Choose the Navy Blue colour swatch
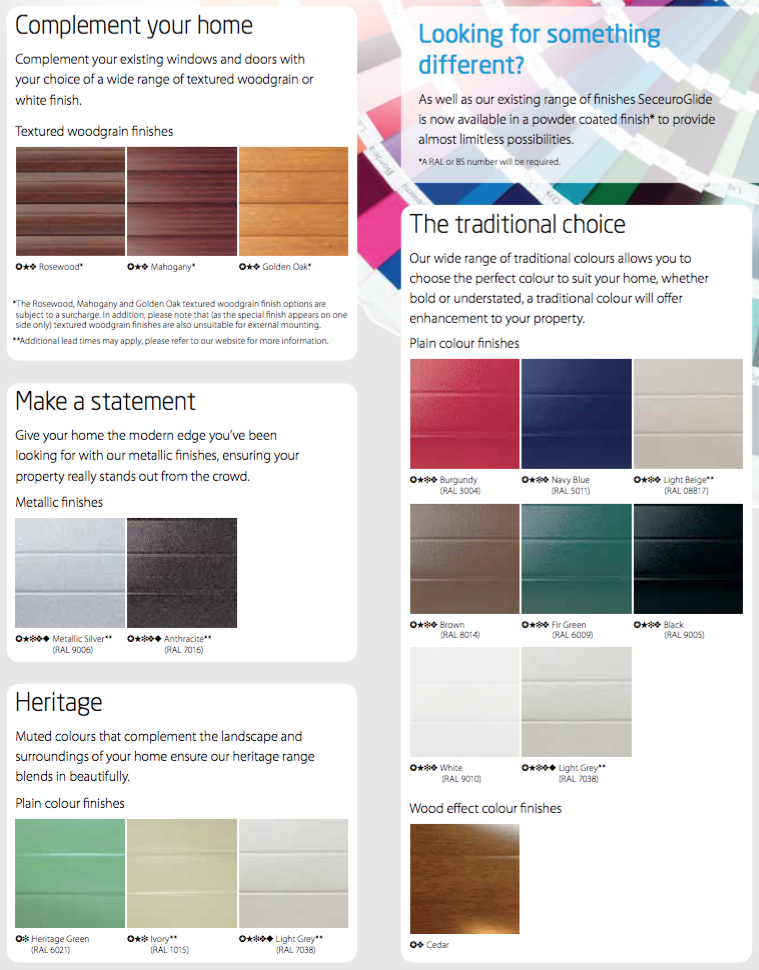Image resolution: width=759 pixels, height=970 pixels. 577,414
